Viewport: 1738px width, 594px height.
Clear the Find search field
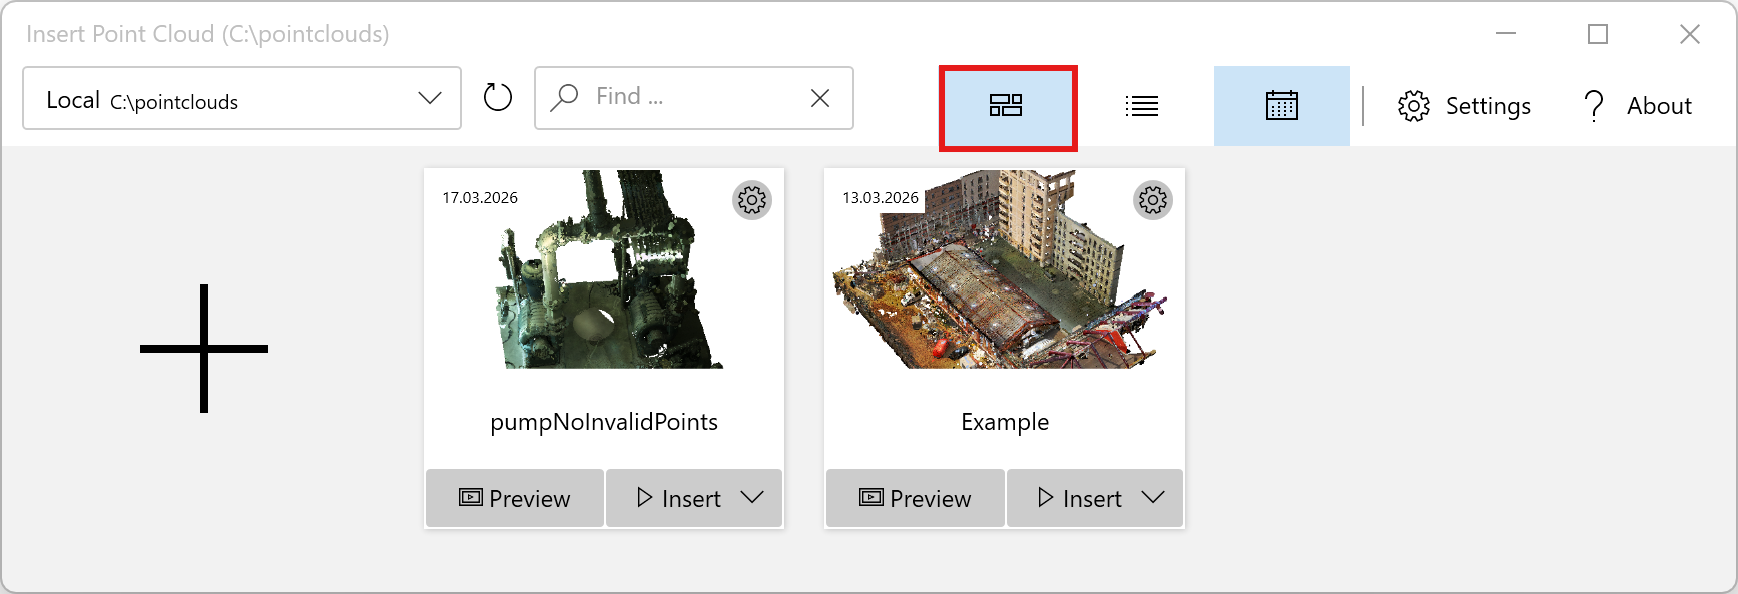(820, 98)
